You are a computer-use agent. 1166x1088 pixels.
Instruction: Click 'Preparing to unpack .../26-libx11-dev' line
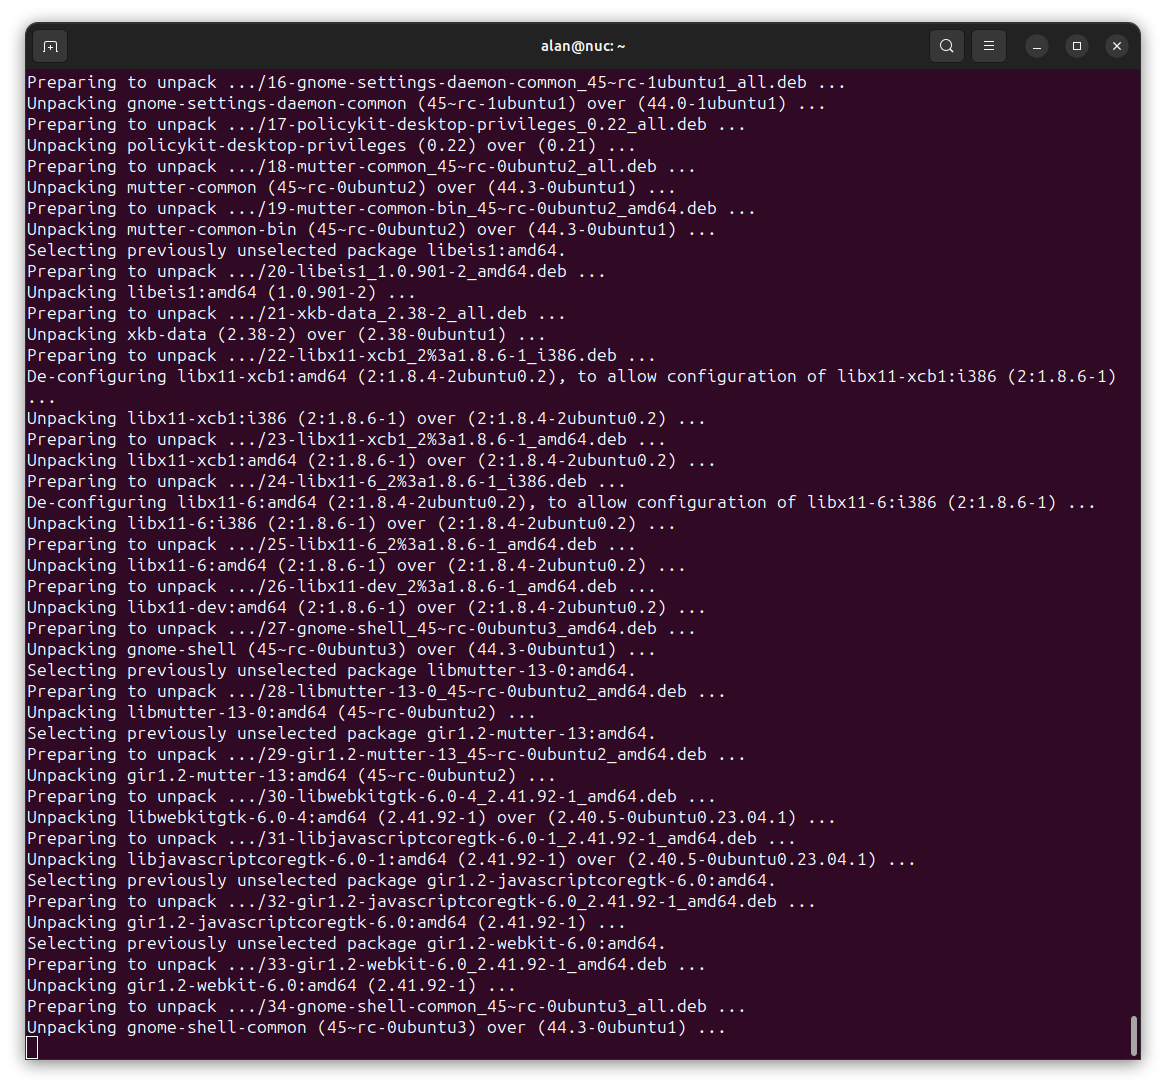pos(341,587)
